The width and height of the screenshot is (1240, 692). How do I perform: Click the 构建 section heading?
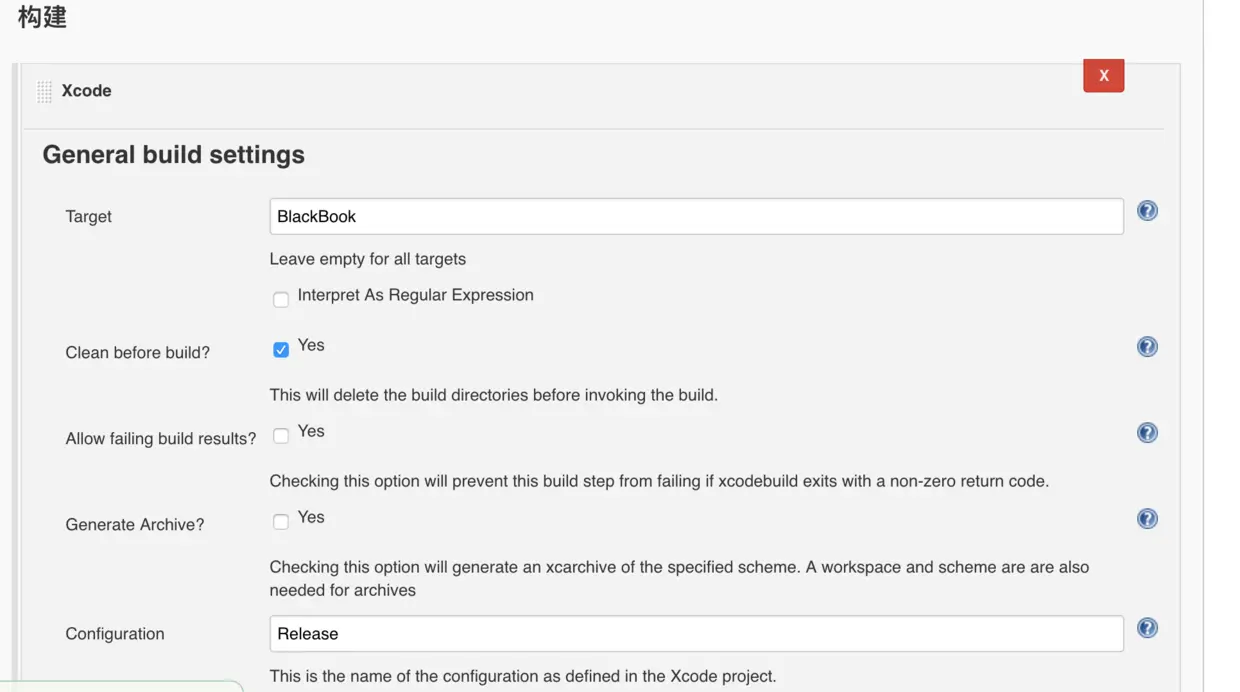pyautogui.click(x=42, y=17)
